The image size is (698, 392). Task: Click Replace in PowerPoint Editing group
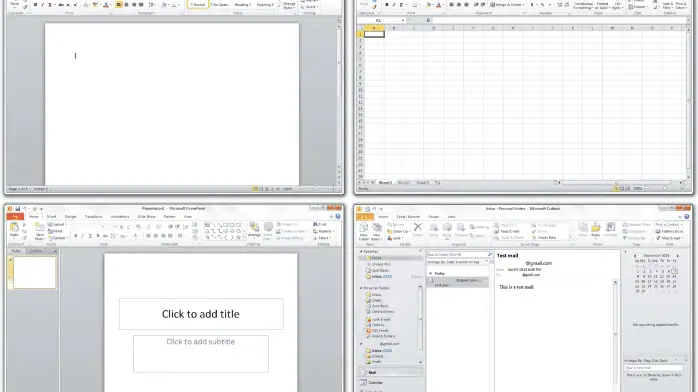[324, 231]
